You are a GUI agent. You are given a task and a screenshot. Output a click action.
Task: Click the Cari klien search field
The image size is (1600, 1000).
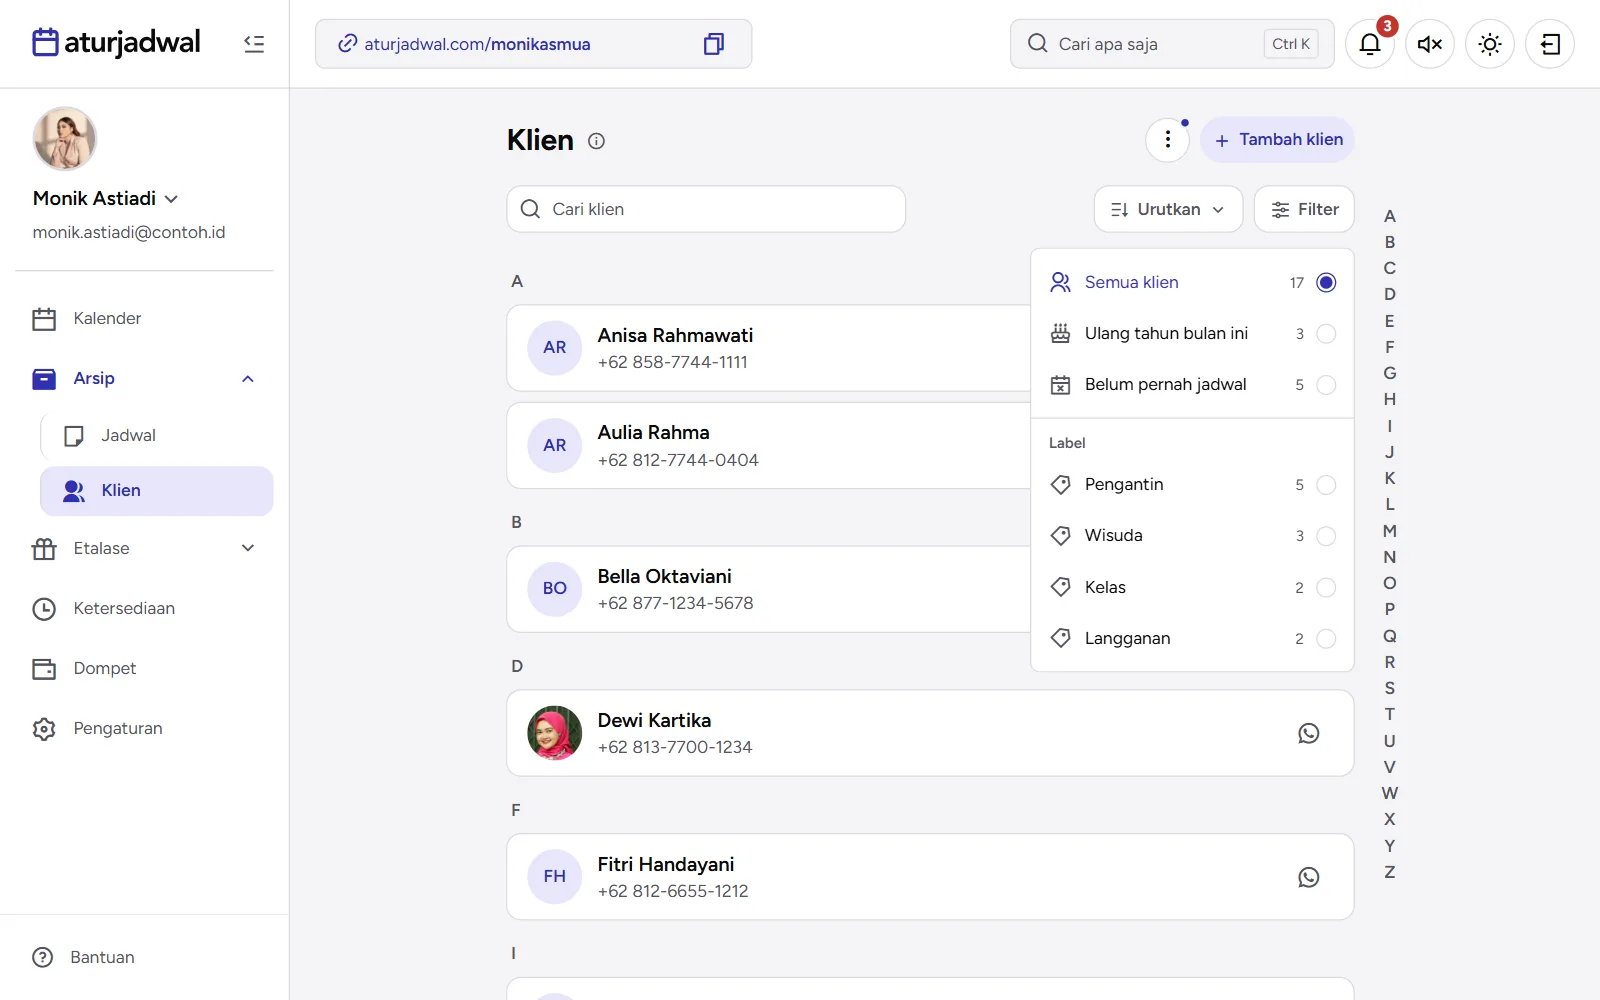click(x=706, y=209)
